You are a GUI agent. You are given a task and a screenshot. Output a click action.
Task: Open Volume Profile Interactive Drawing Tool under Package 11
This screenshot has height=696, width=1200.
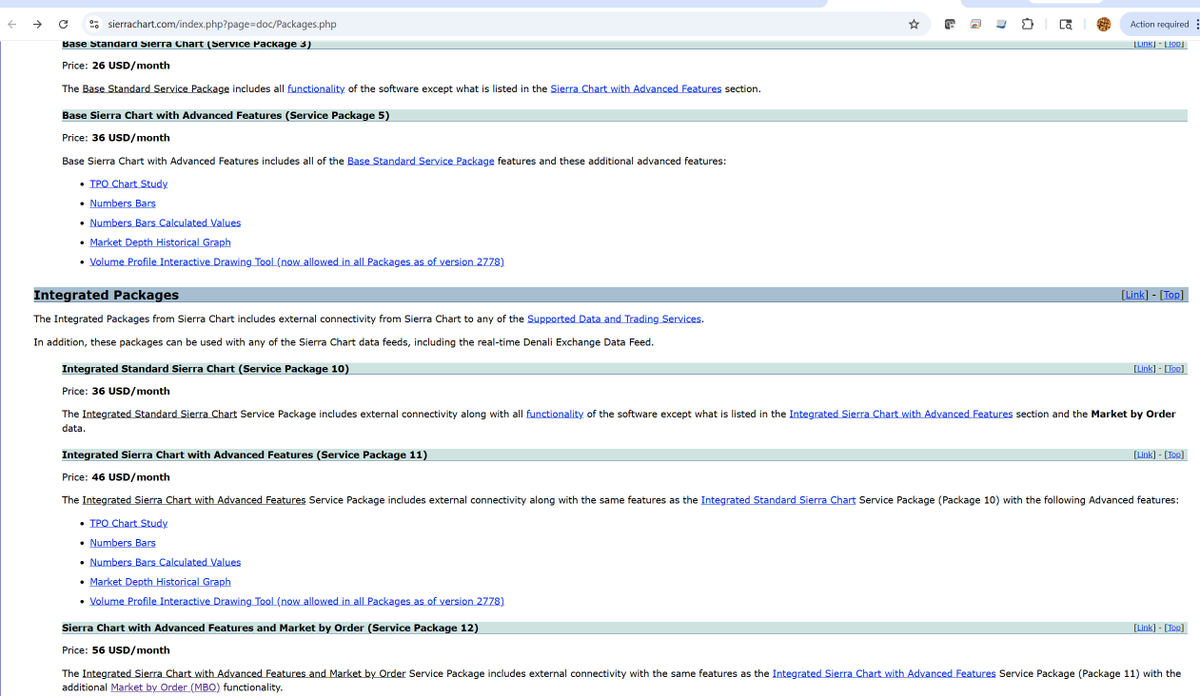tap(297, 601)
